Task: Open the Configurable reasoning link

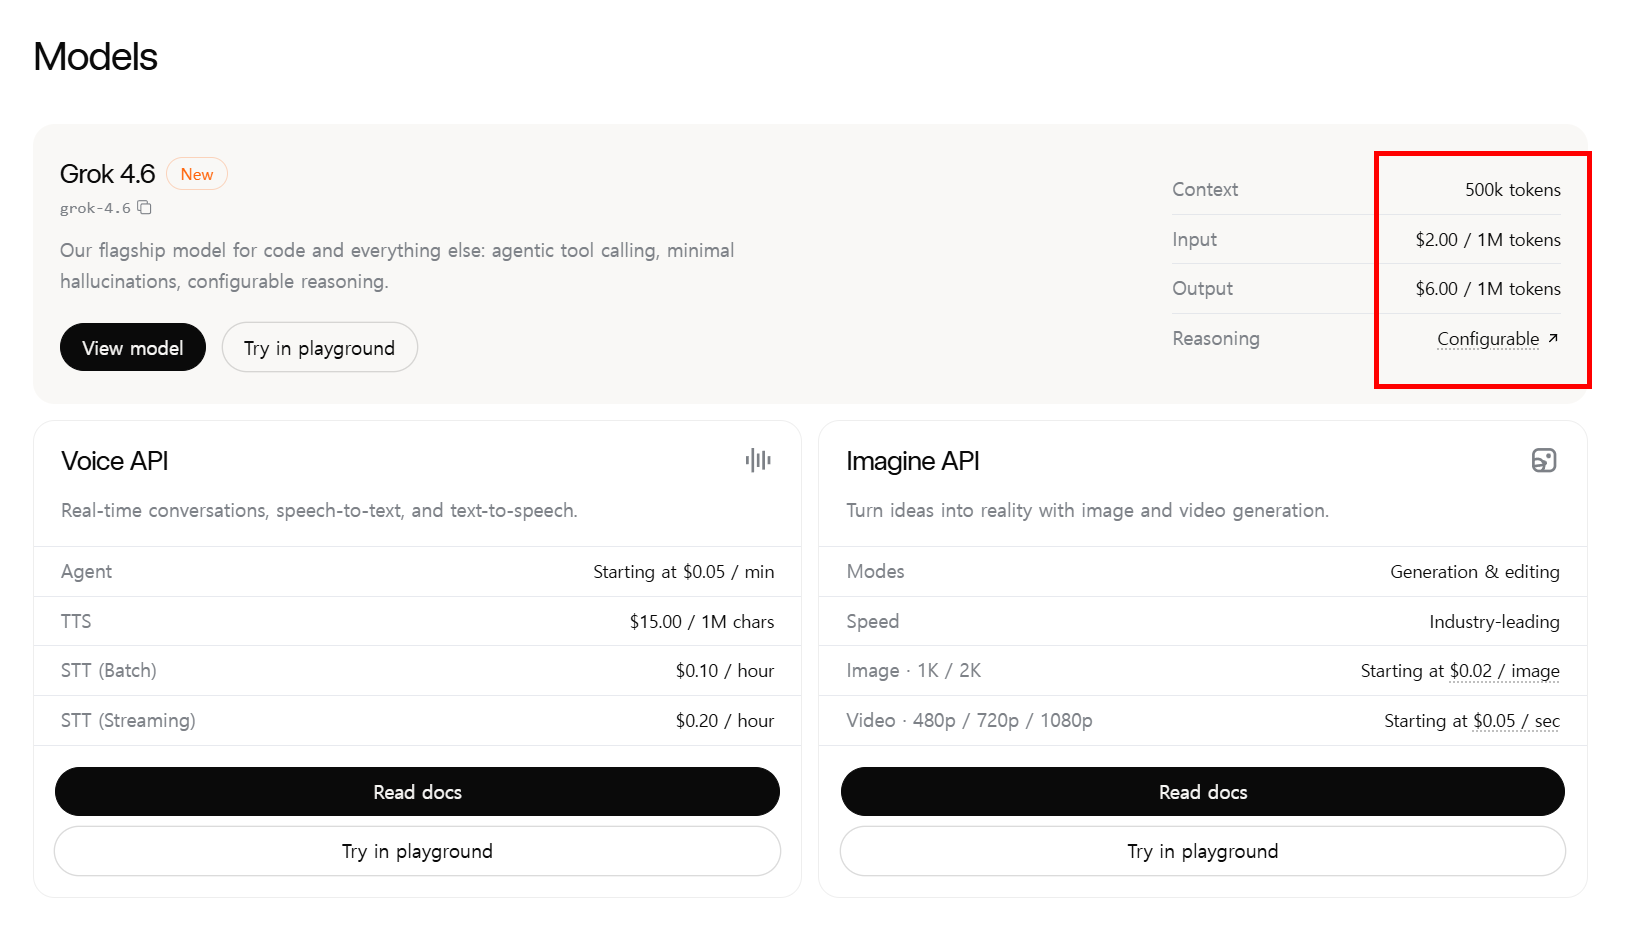Action: point(1498,339)
